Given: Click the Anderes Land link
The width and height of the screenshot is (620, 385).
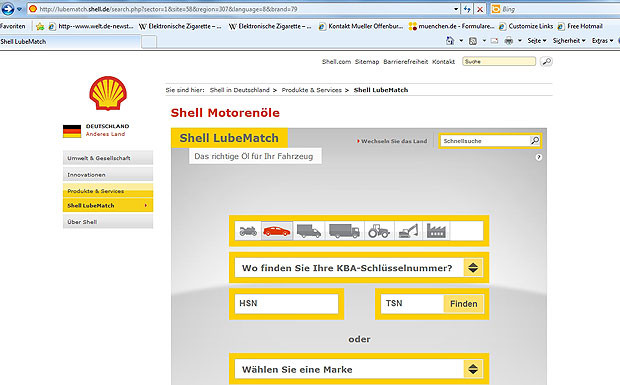Looking at the screenshot, I should 105,134.
